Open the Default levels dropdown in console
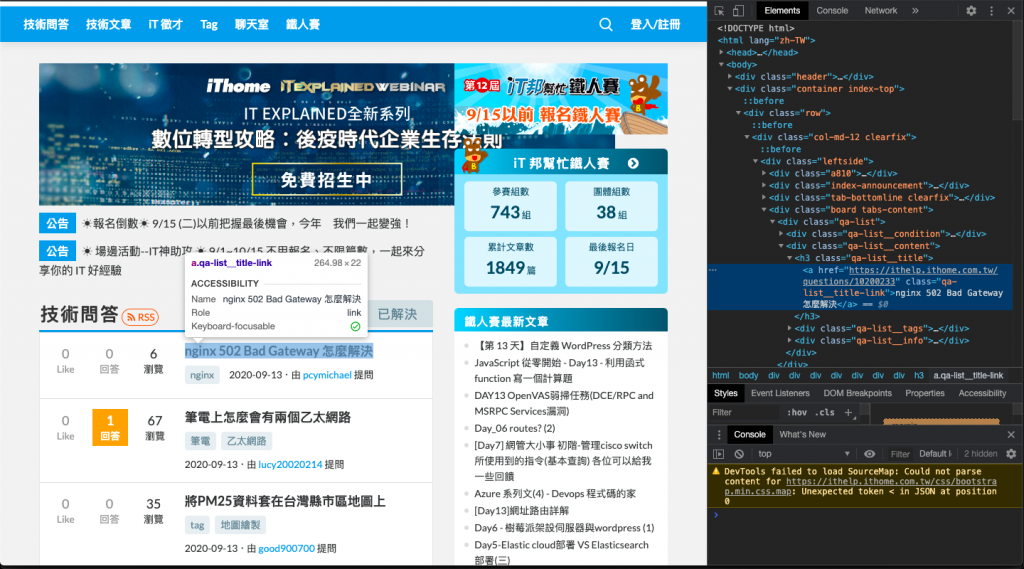The width and height of the screenshot is (1024, 569). [935, 454]
